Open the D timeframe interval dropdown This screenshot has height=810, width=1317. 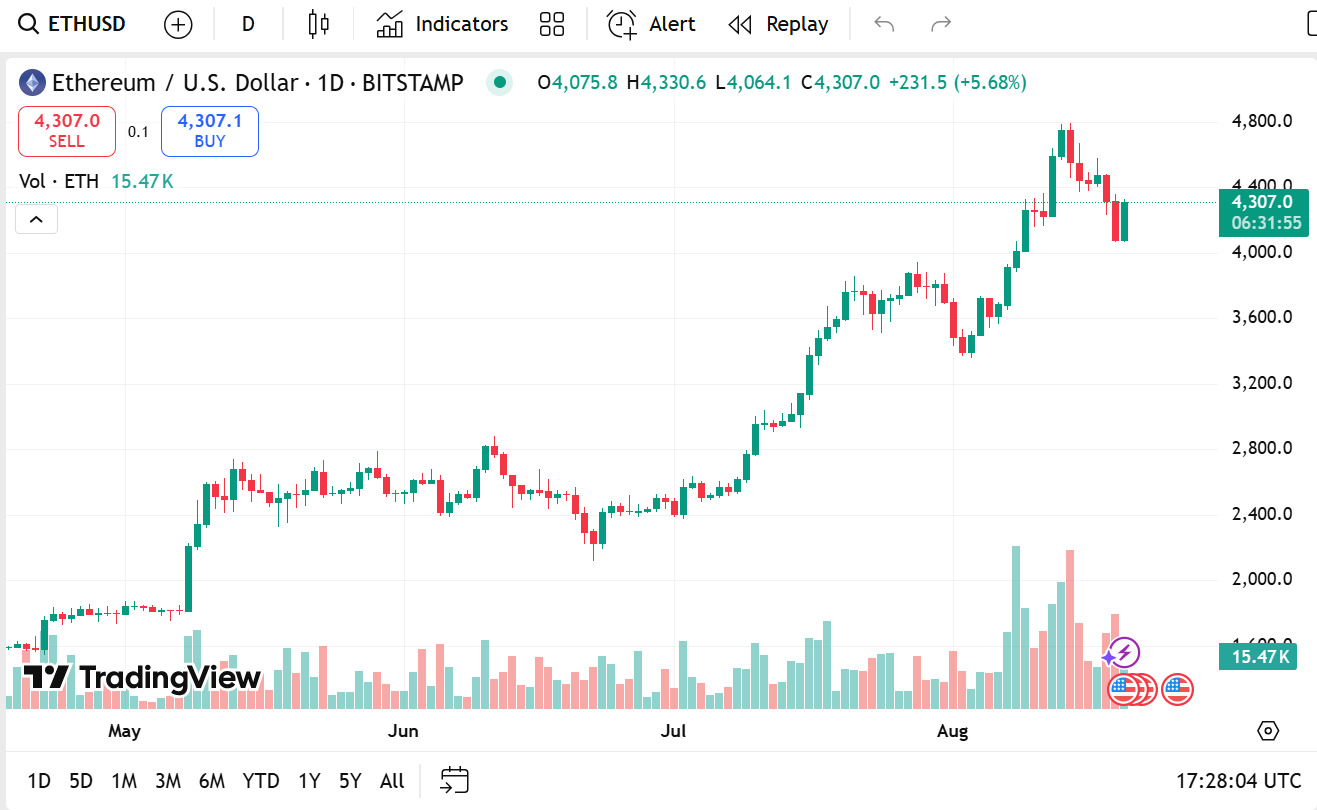coord(248,24)
